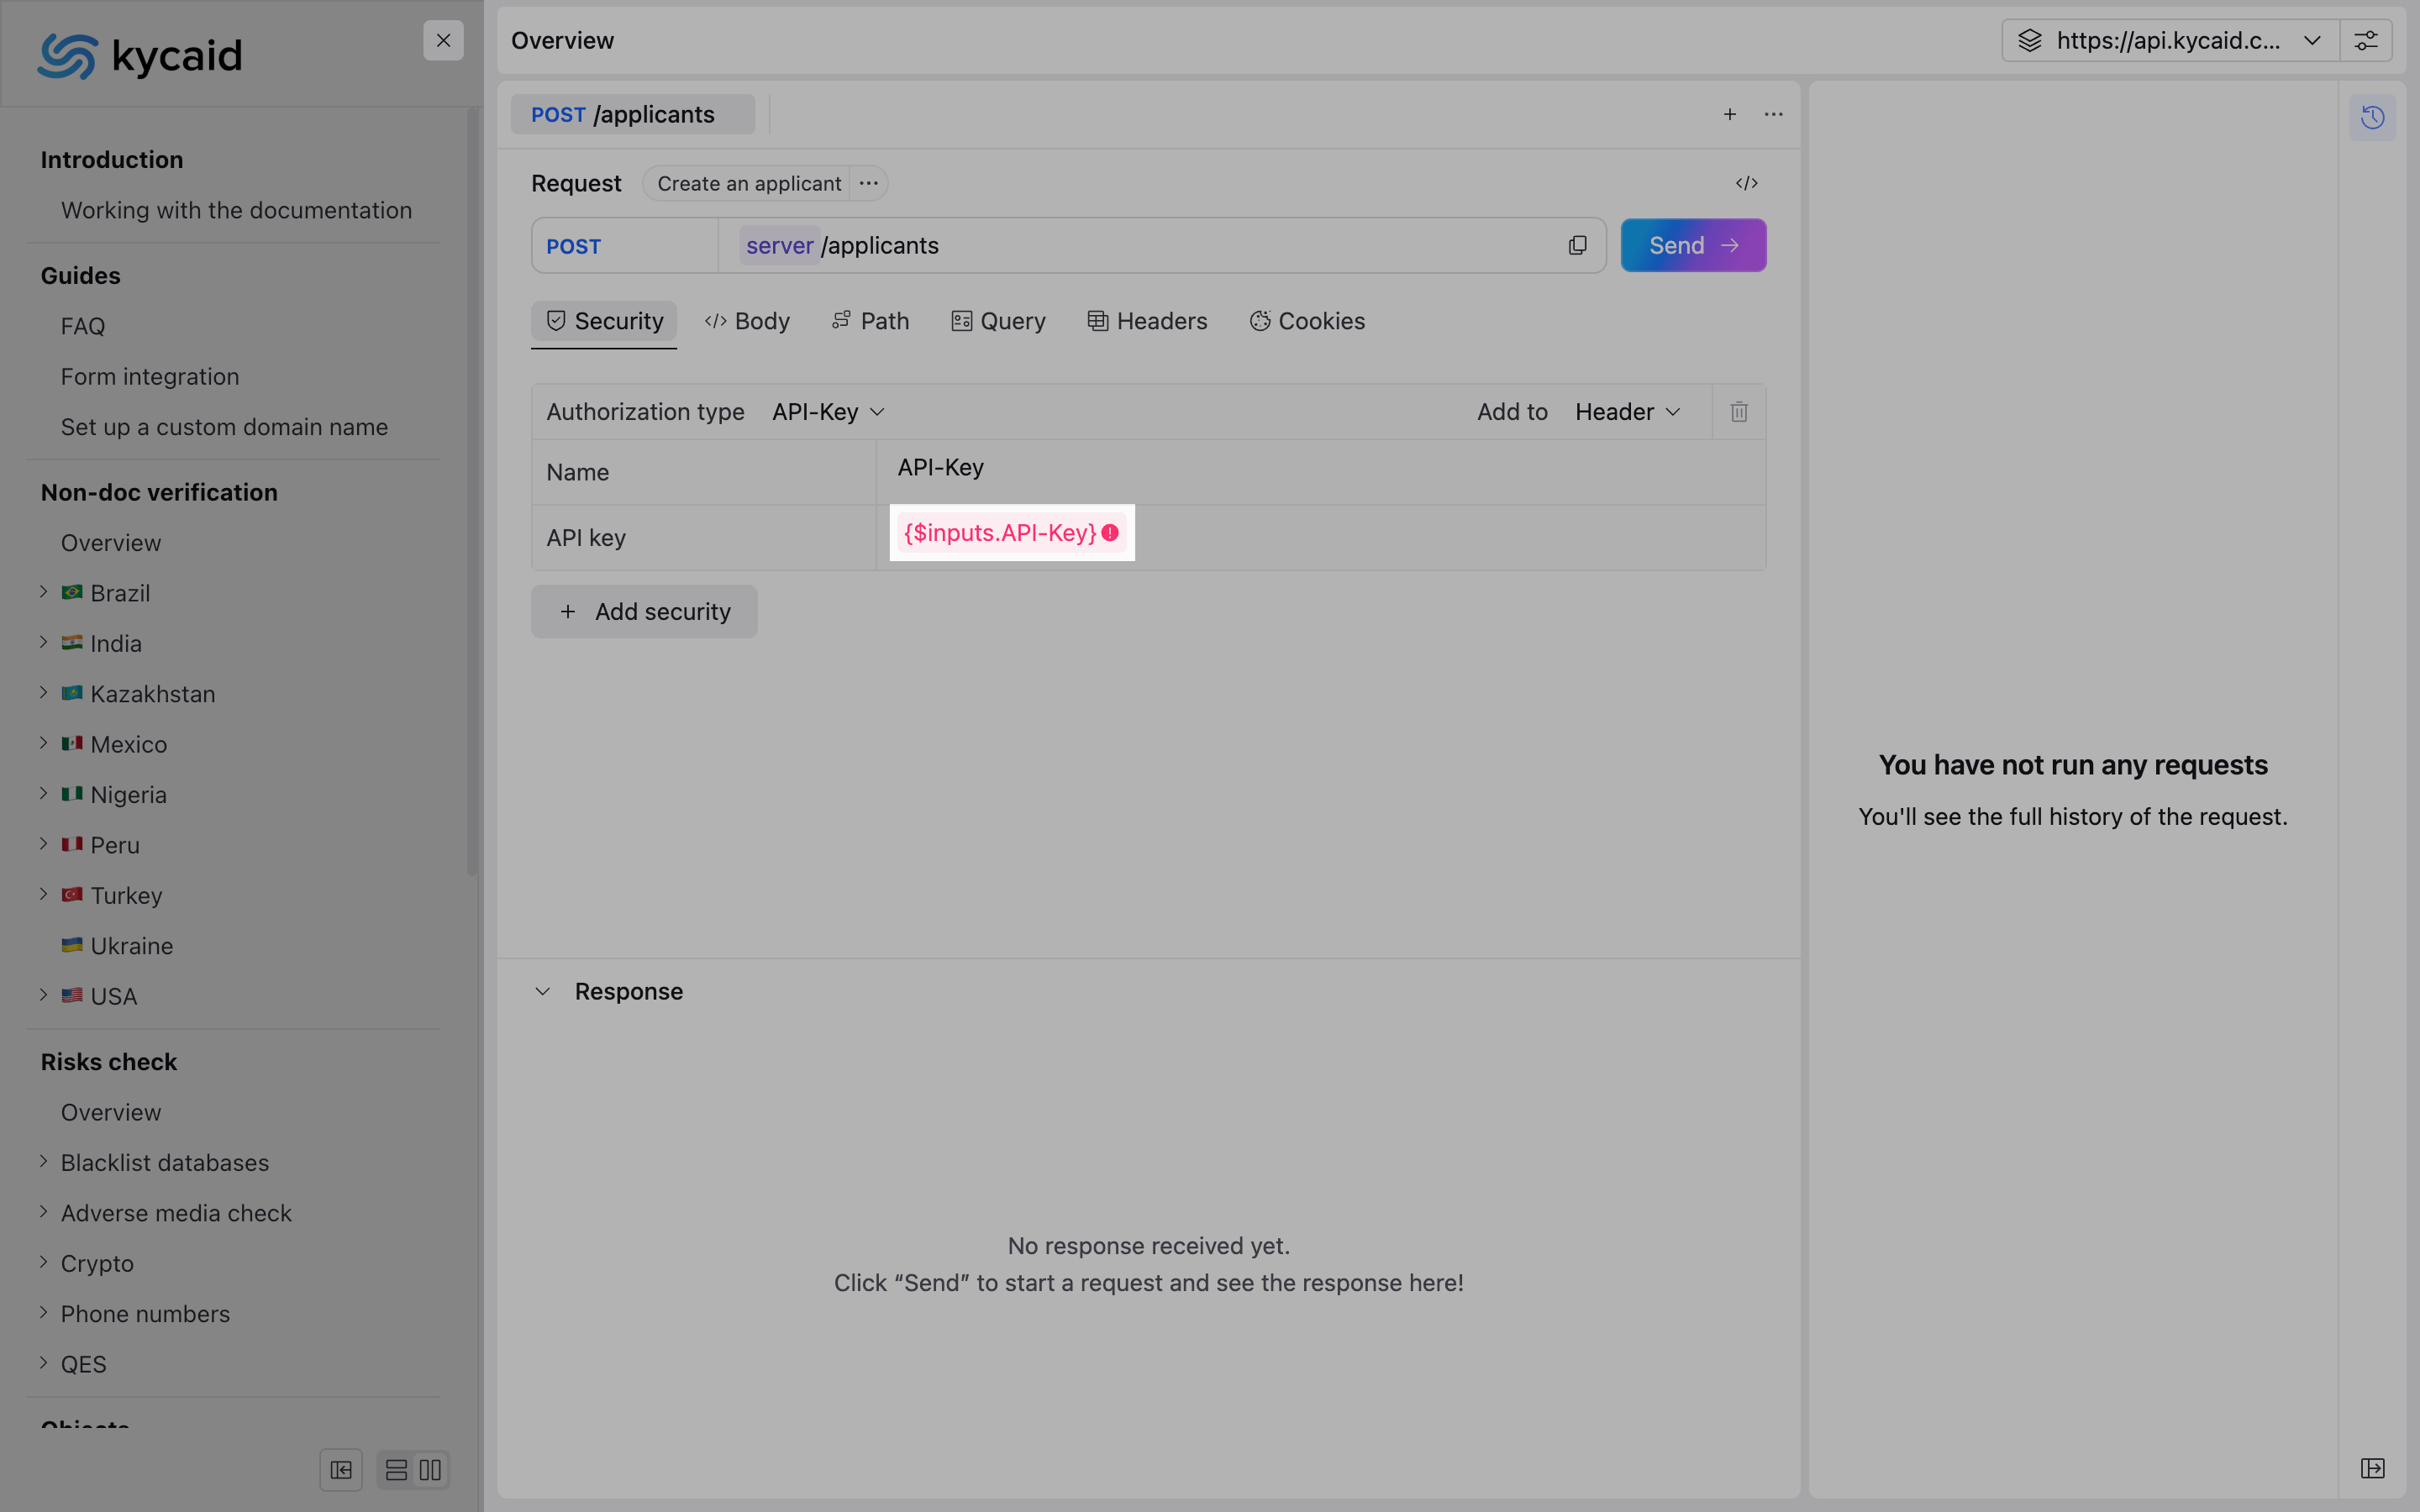Click the bottom-right panel collapse icon
This screenshot has width=2420, height=1512.
click(x=2372, y=1468)
